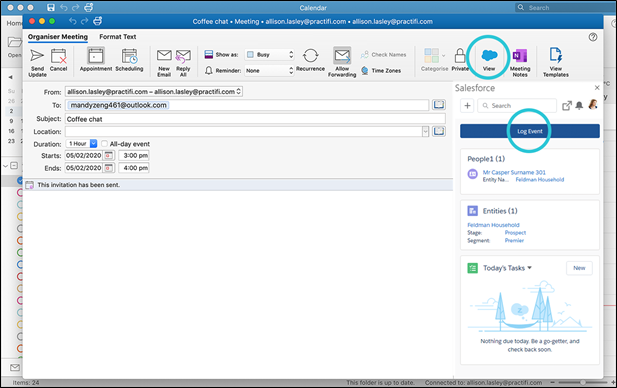Click the save icon in Calendar window
The height and width of the screenshot is (388, 617).
coord(51,7)
